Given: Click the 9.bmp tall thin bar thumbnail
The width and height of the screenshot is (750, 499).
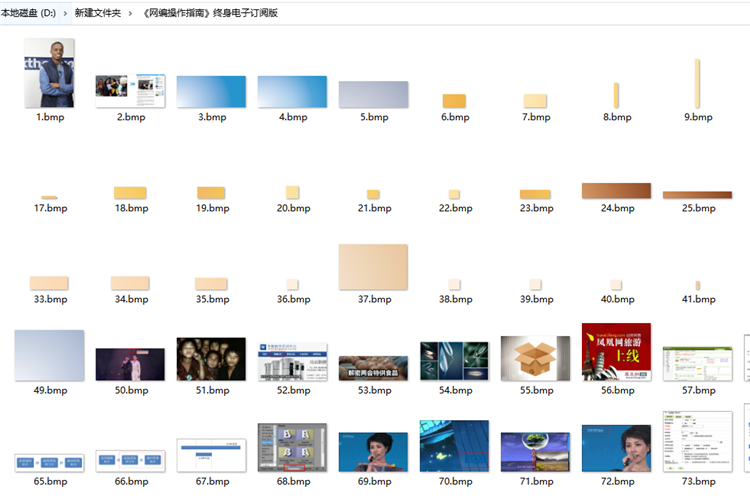Looking at the screenshot, I should (697, 83).
